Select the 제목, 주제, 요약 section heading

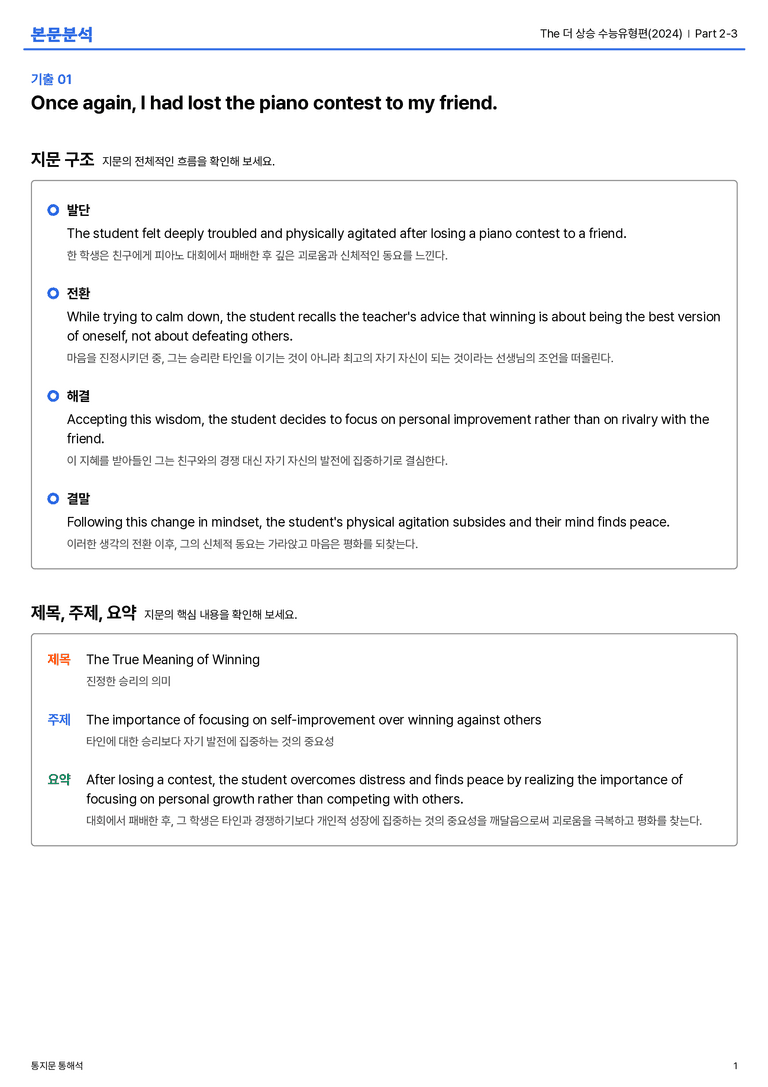[83, 613]
